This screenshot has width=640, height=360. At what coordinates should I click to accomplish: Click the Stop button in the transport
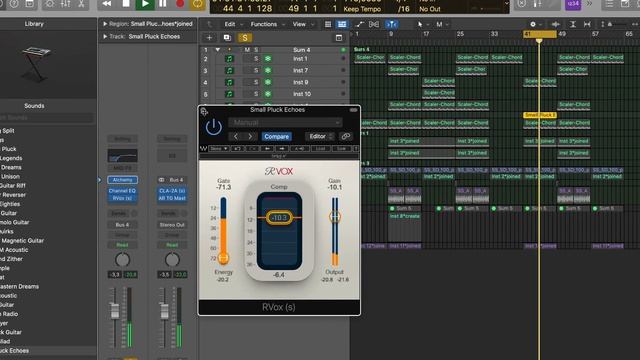click(126, 4)
